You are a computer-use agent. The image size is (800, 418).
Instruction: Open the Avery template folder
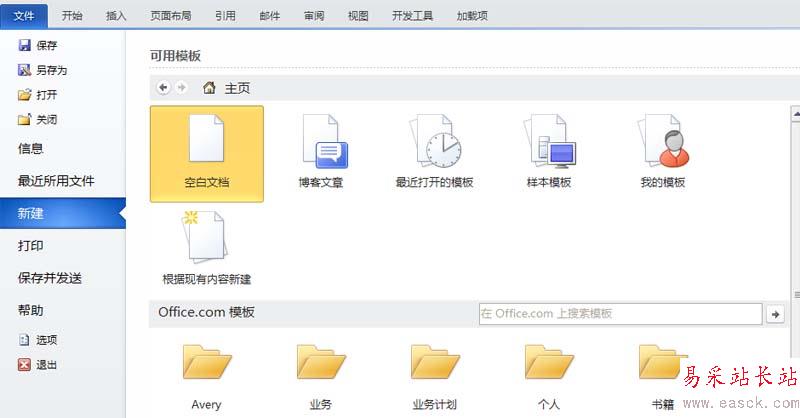click(x=207, y=377)
